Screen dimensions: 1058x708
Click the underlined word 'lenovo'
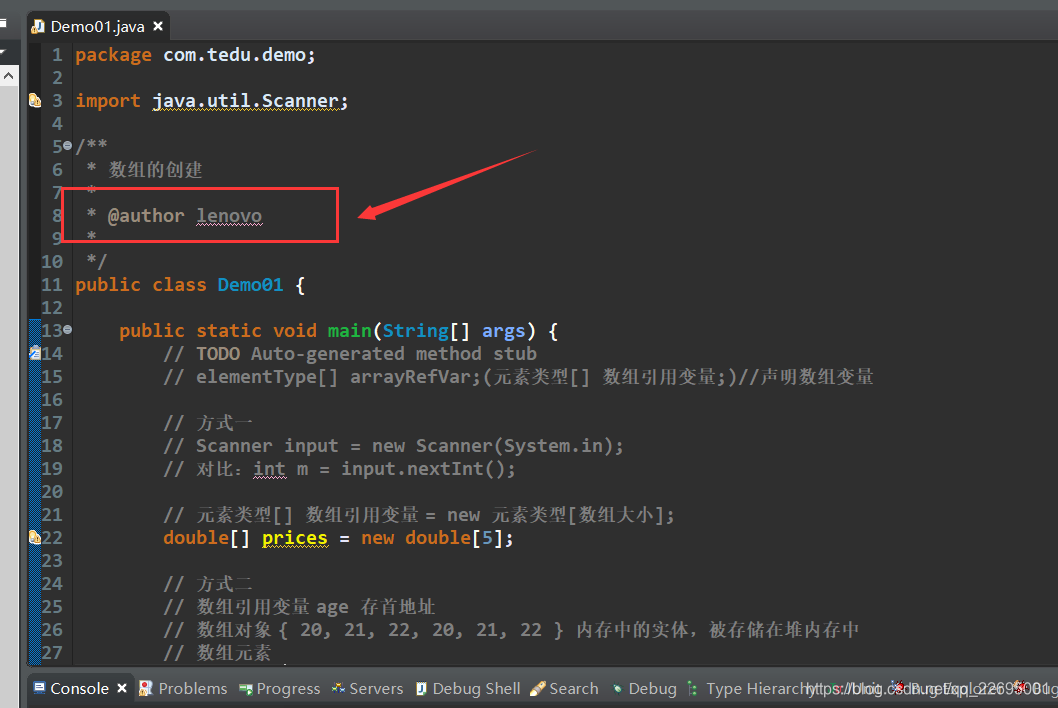(229, 216)
